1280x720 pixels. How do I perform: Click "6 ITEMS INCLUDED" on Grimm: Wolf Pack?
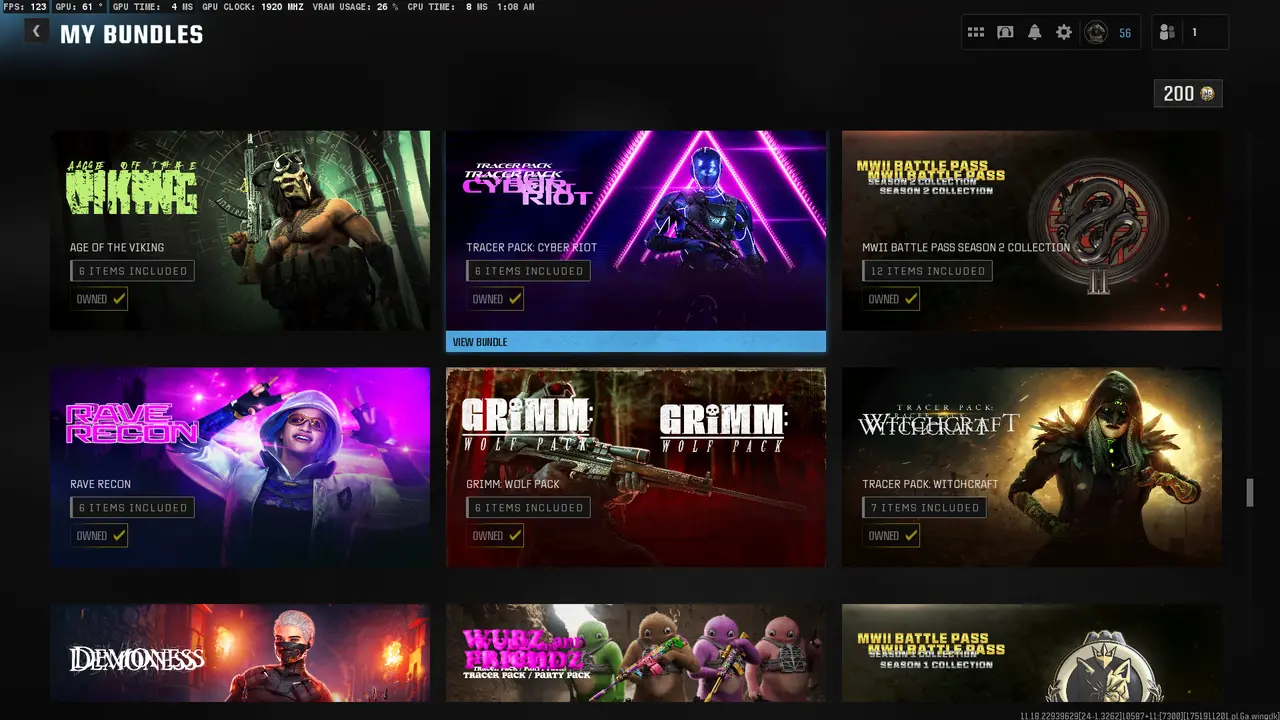tap(528, 508)
